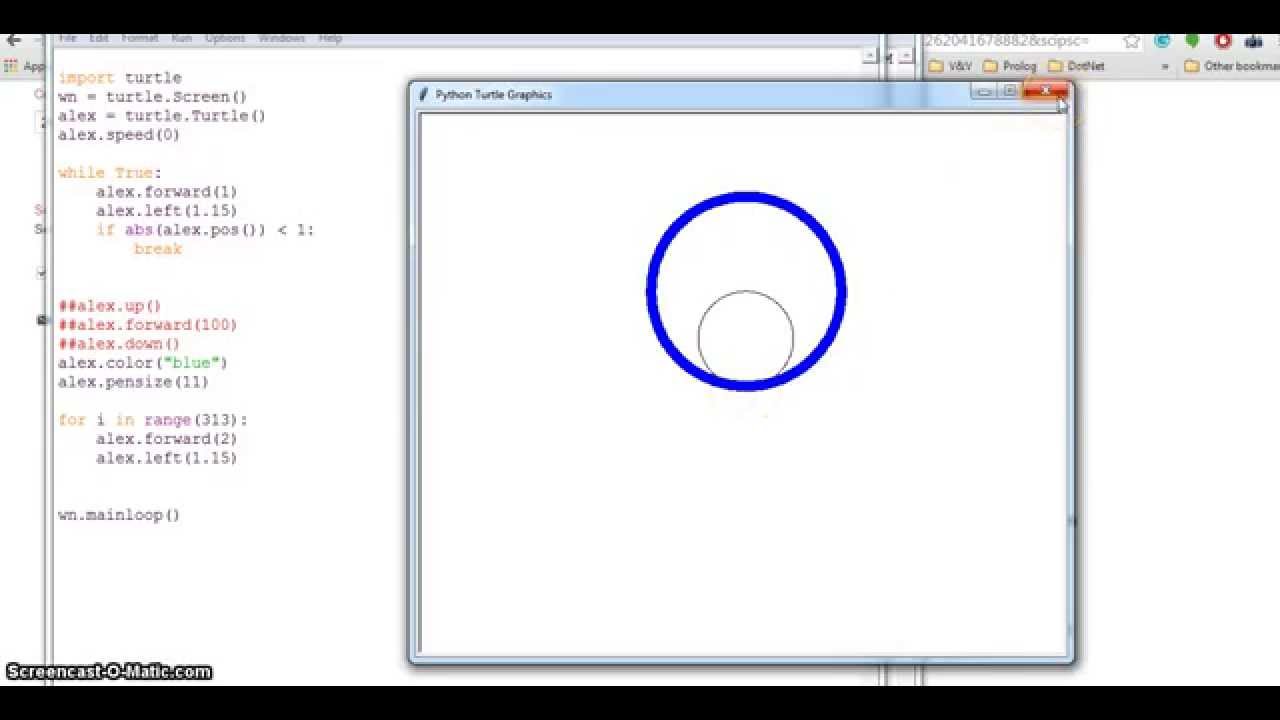Image resolution: width=1280 pixels, height=720 pixels.
Task: Click the bookmark star in address bar
Action: click(x=1131, y=41)
